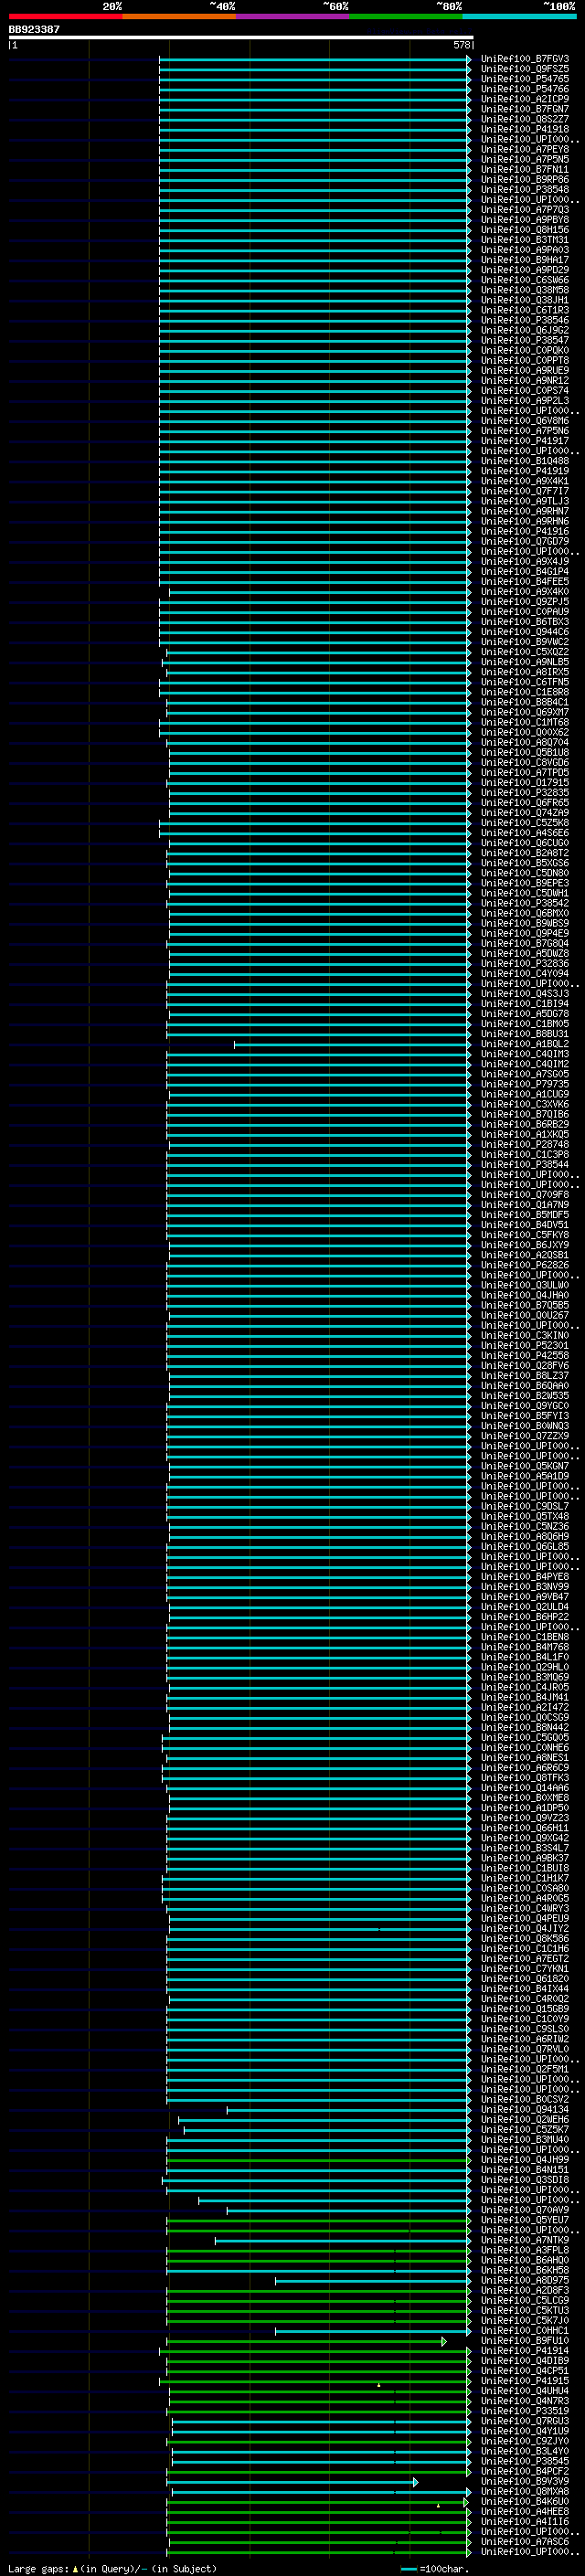The height and width of the screenshot is (2576, 585).
Task: Click hit UniRef100_B6KH58
Action: [525, 2270]
